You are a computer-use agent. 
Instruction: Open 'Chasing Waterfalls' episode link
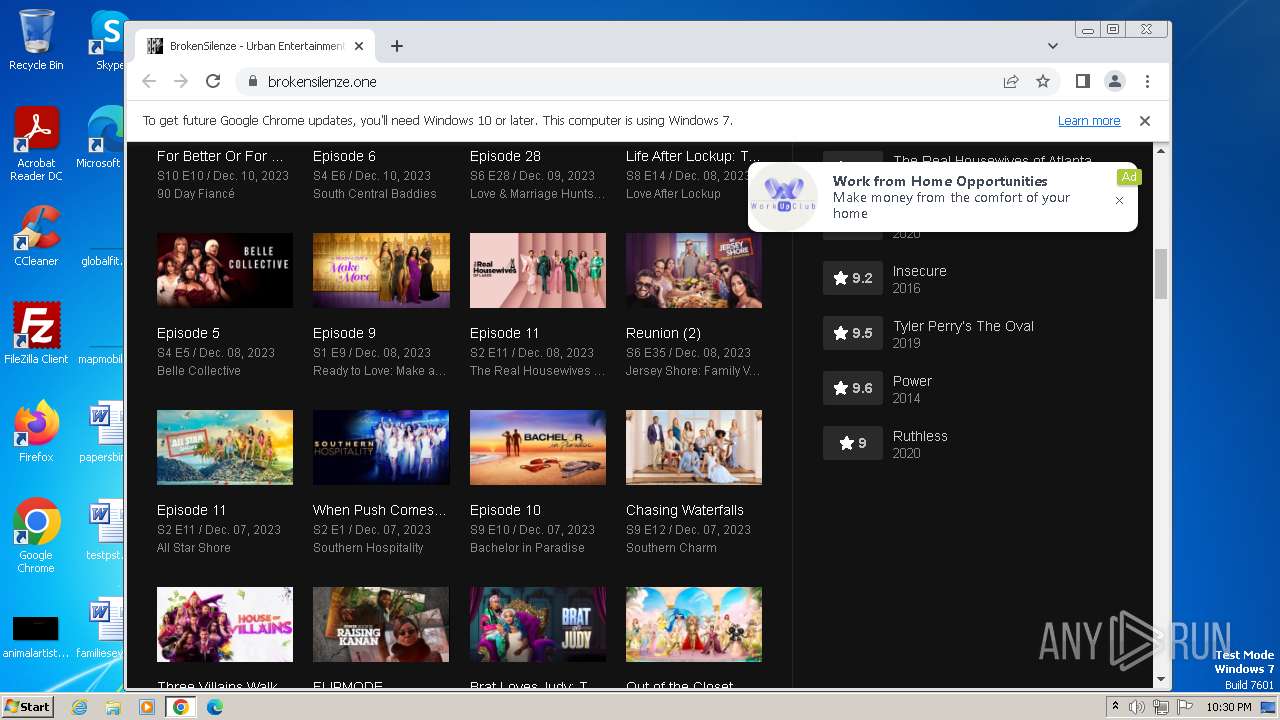coord(685,510)
